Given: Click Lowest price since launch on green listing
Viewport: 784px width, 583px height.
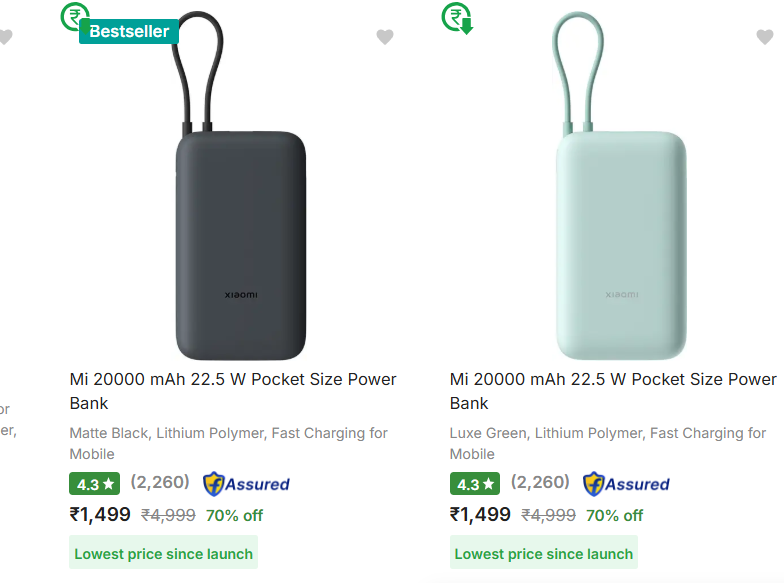Looking at the screenshot, I should tap(544, 553).
